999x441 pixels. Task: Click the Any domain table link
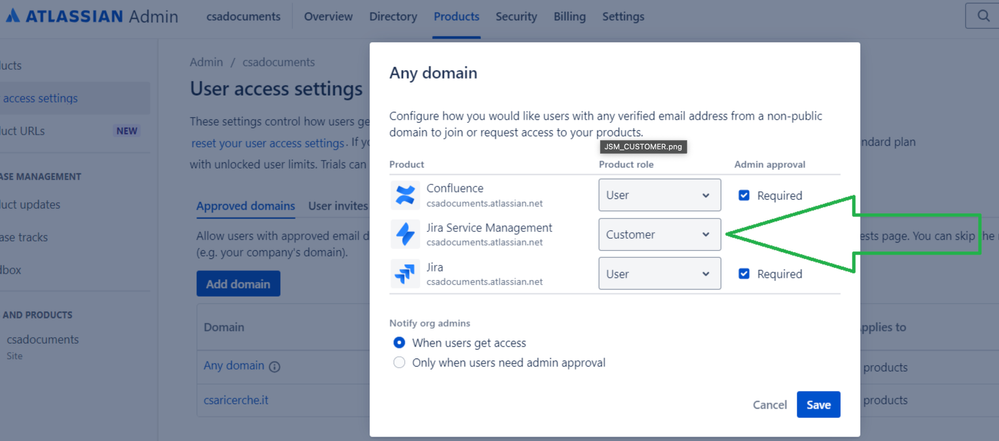click(x=234, y=366)
